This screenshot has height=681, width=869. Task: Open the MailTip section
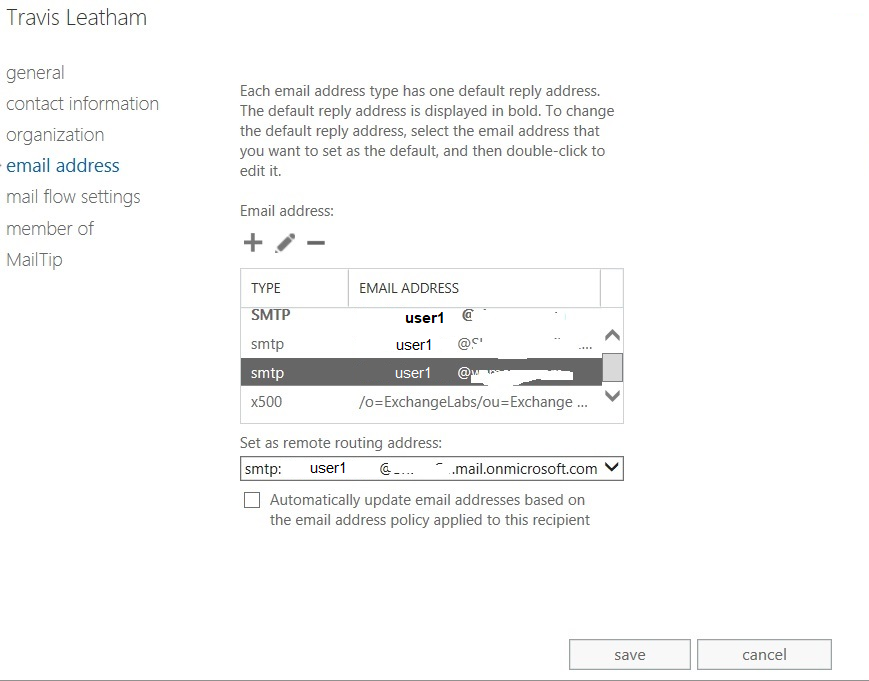tap(34, 259)
